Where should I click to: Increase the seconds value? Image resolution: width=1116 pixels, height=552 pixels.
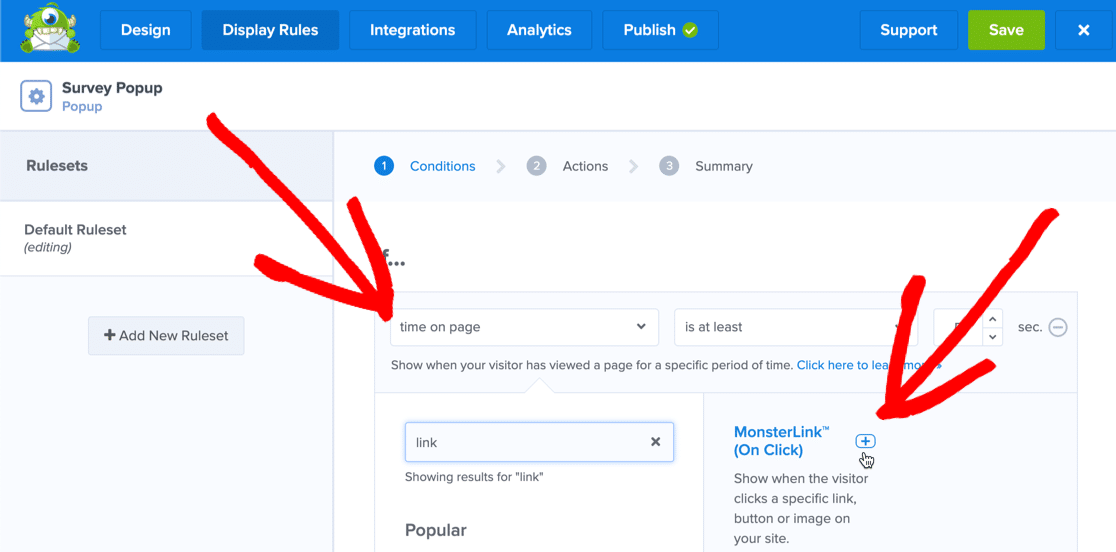994,318
